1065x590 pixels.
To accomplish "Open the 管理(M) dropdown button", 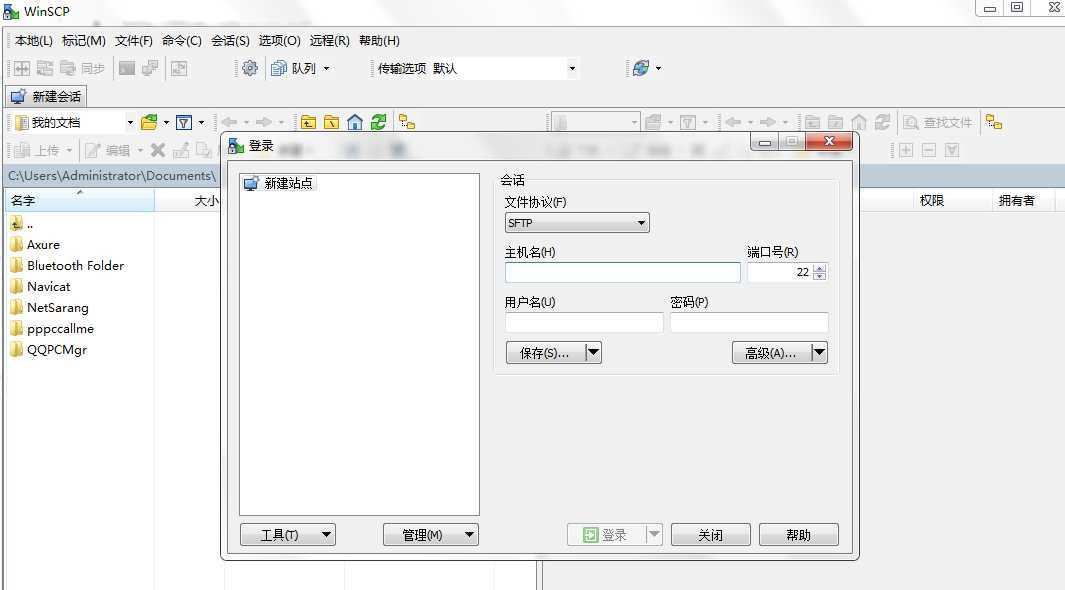I will pos(431,535).
